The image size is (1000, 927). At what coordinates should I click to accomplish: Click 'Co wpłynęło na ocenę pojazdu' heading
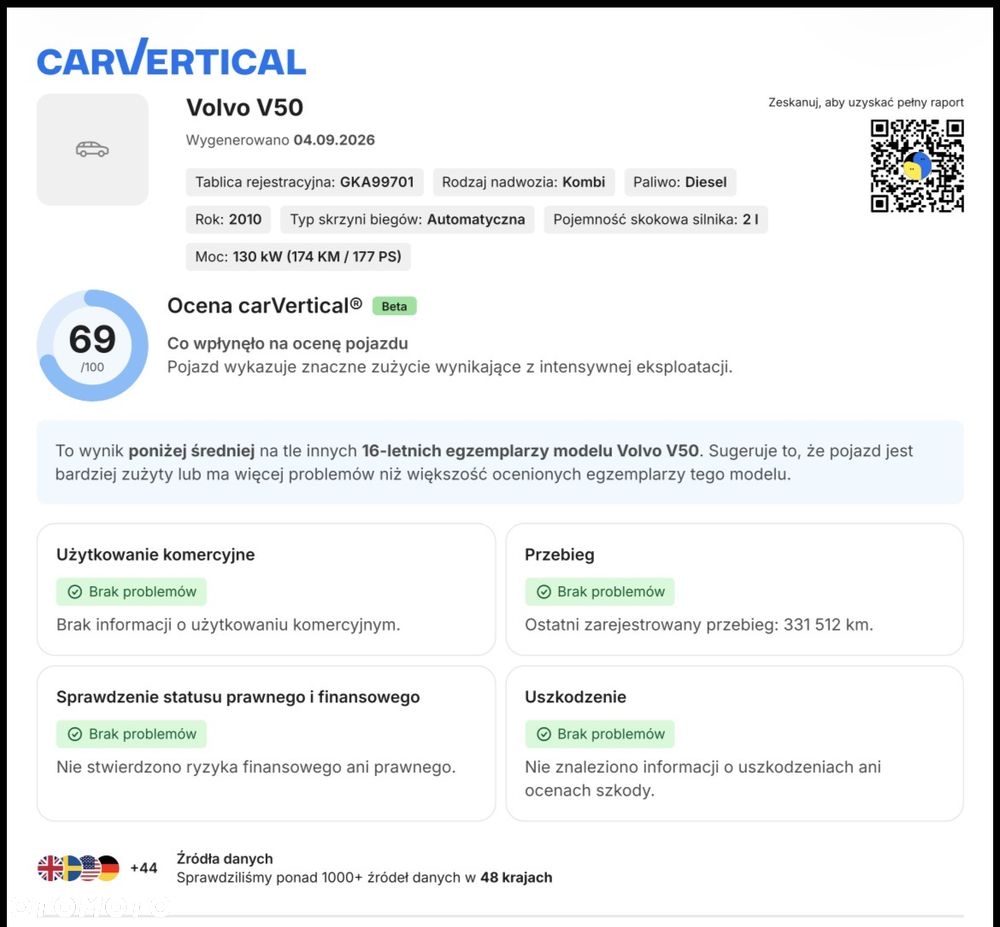(x=288, y=344)
